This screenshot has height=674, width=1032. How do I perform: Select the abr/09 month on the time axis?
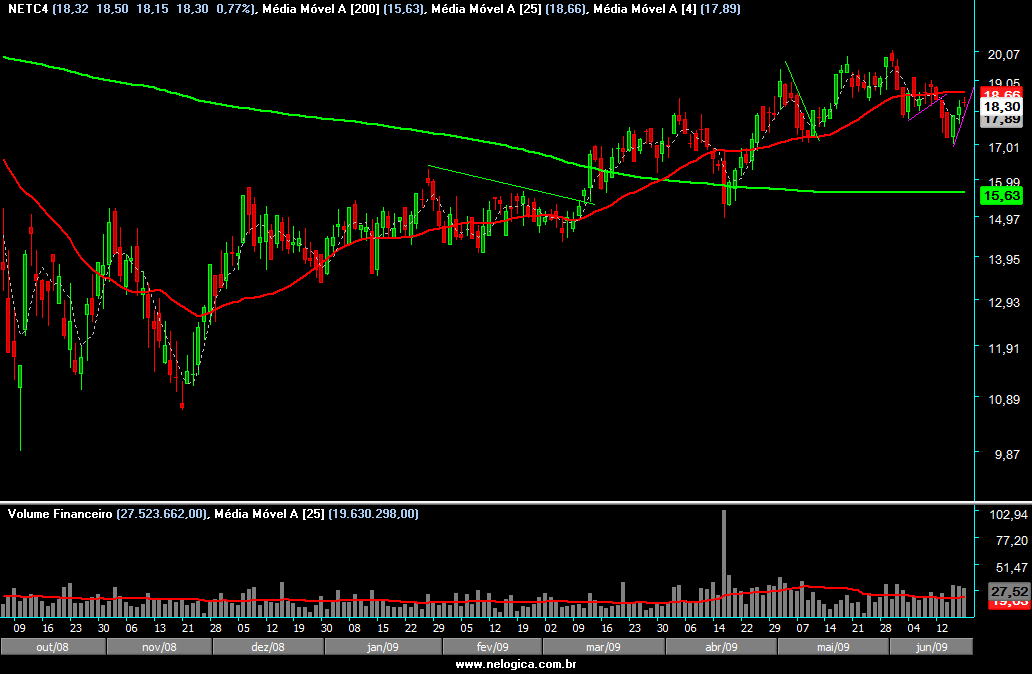pyautogui.click(x=721, y=647)
